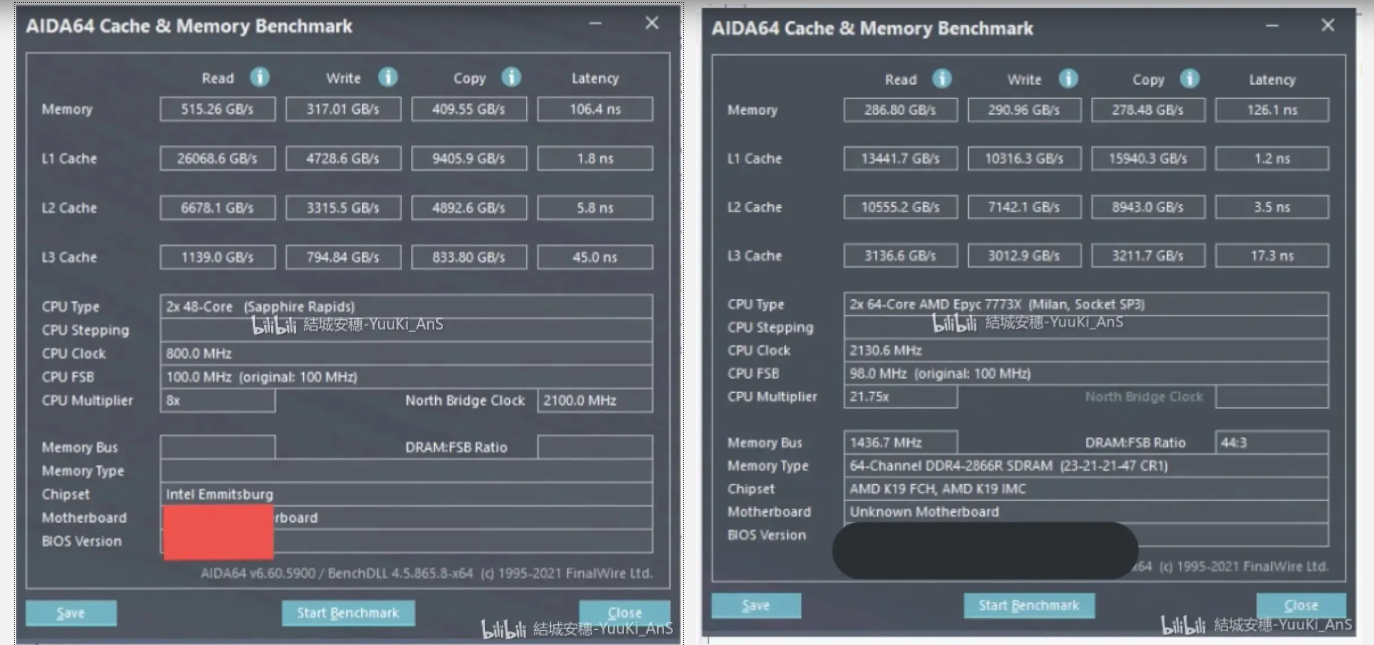This screenshot has height=645, width=1374.
Task: Click North Bridge Clock value 2100.0 MHz
Action: click(595, 400)
